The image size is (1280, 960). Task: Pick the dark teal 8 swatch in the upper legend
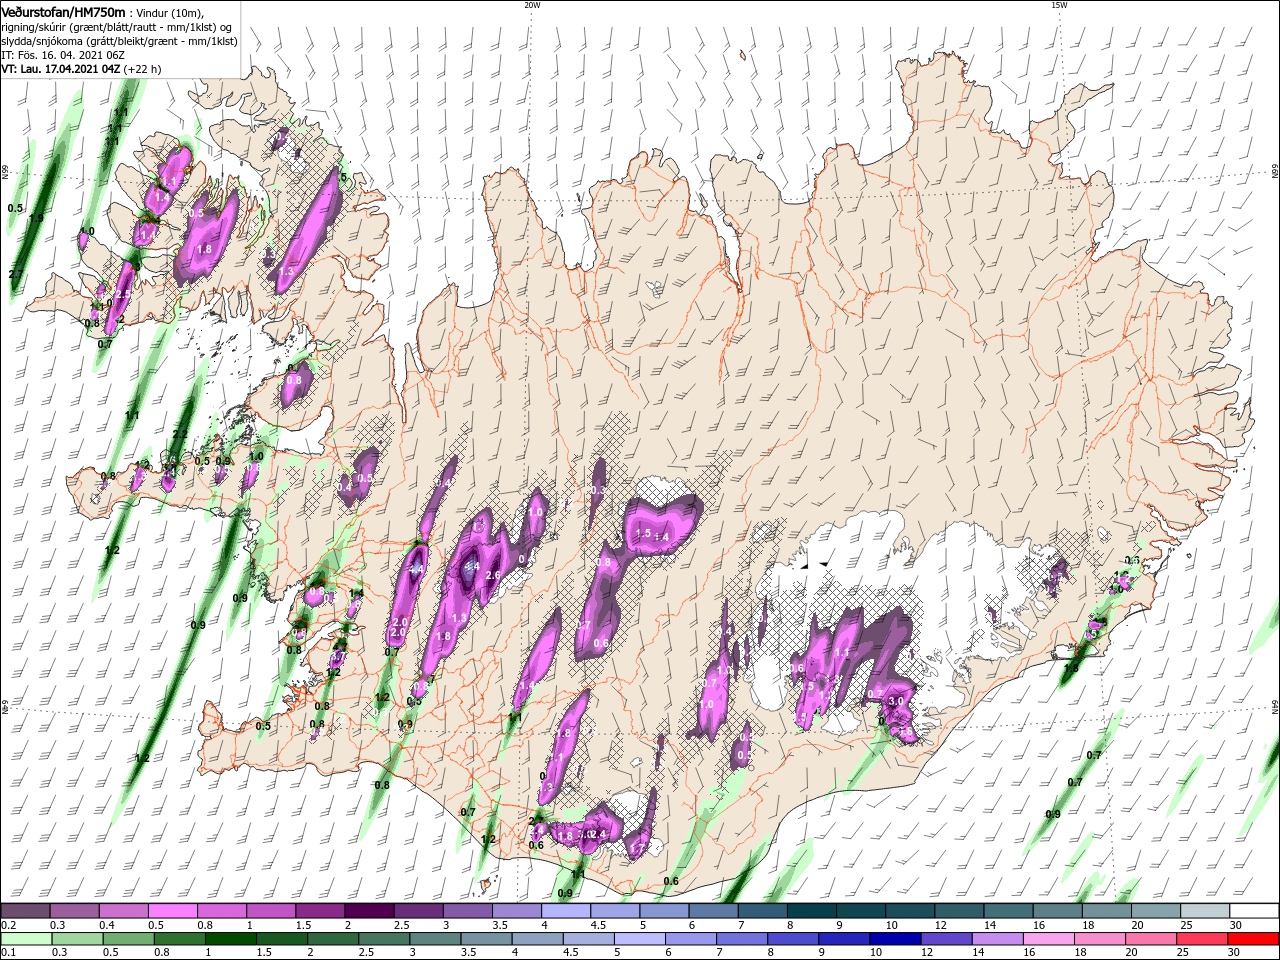(810, 911)
